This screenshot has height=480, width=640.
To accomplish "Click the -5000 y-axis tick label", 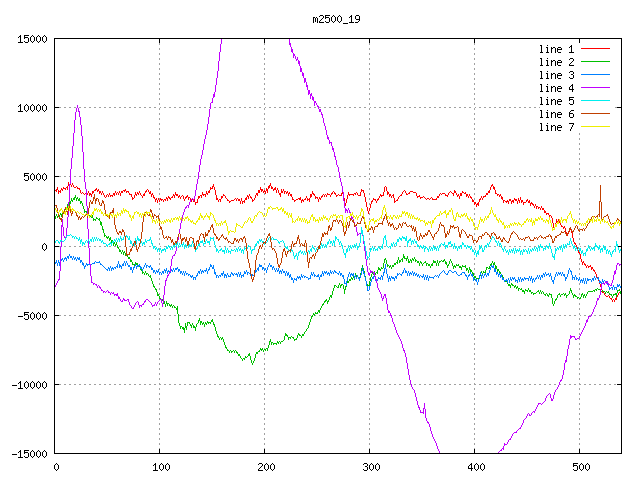I will click(x=32, y=316).
